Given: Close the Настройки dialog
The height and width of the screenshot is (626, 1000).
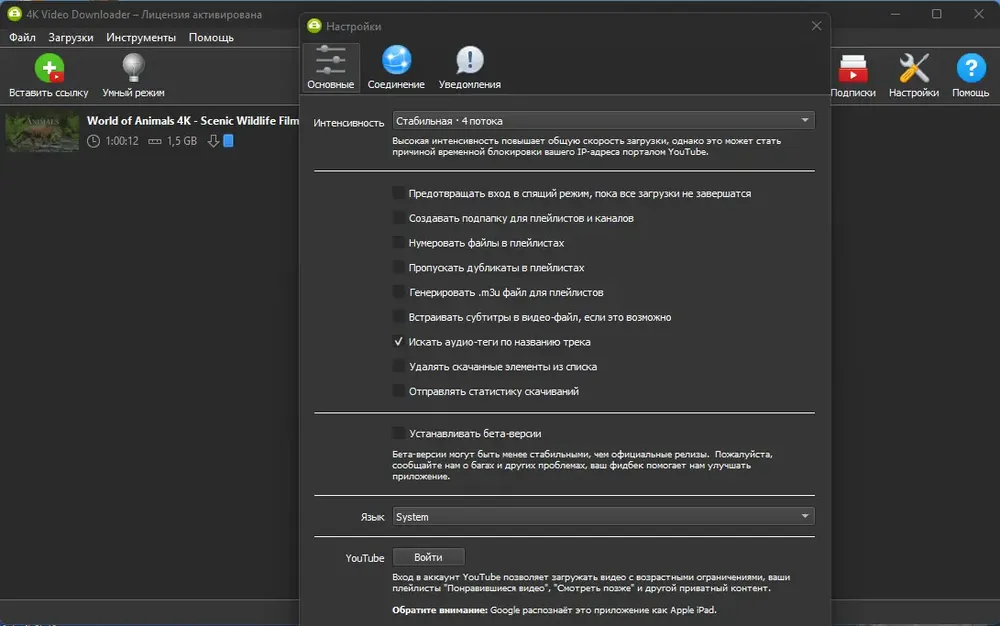Looking at the screenshot, I should coord(816,26).
